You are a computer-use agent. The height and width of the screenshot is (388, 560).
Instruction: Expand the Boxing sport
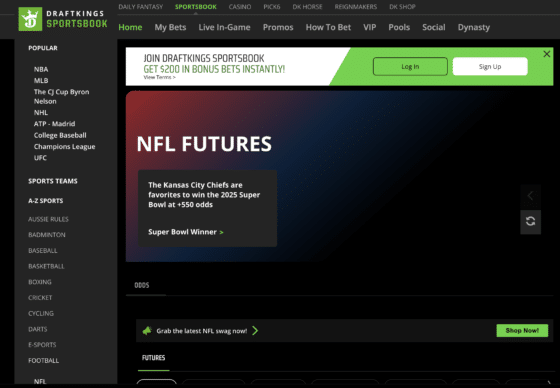point(40,282)
